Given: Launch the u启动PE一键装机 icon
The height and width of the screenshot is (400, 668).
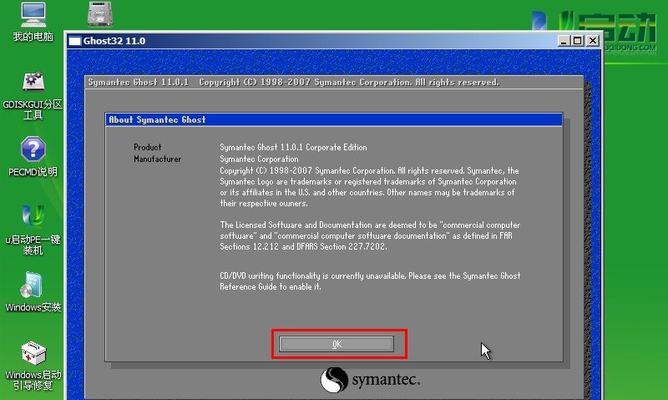Looking at the screenshot, I should (33, 229).
